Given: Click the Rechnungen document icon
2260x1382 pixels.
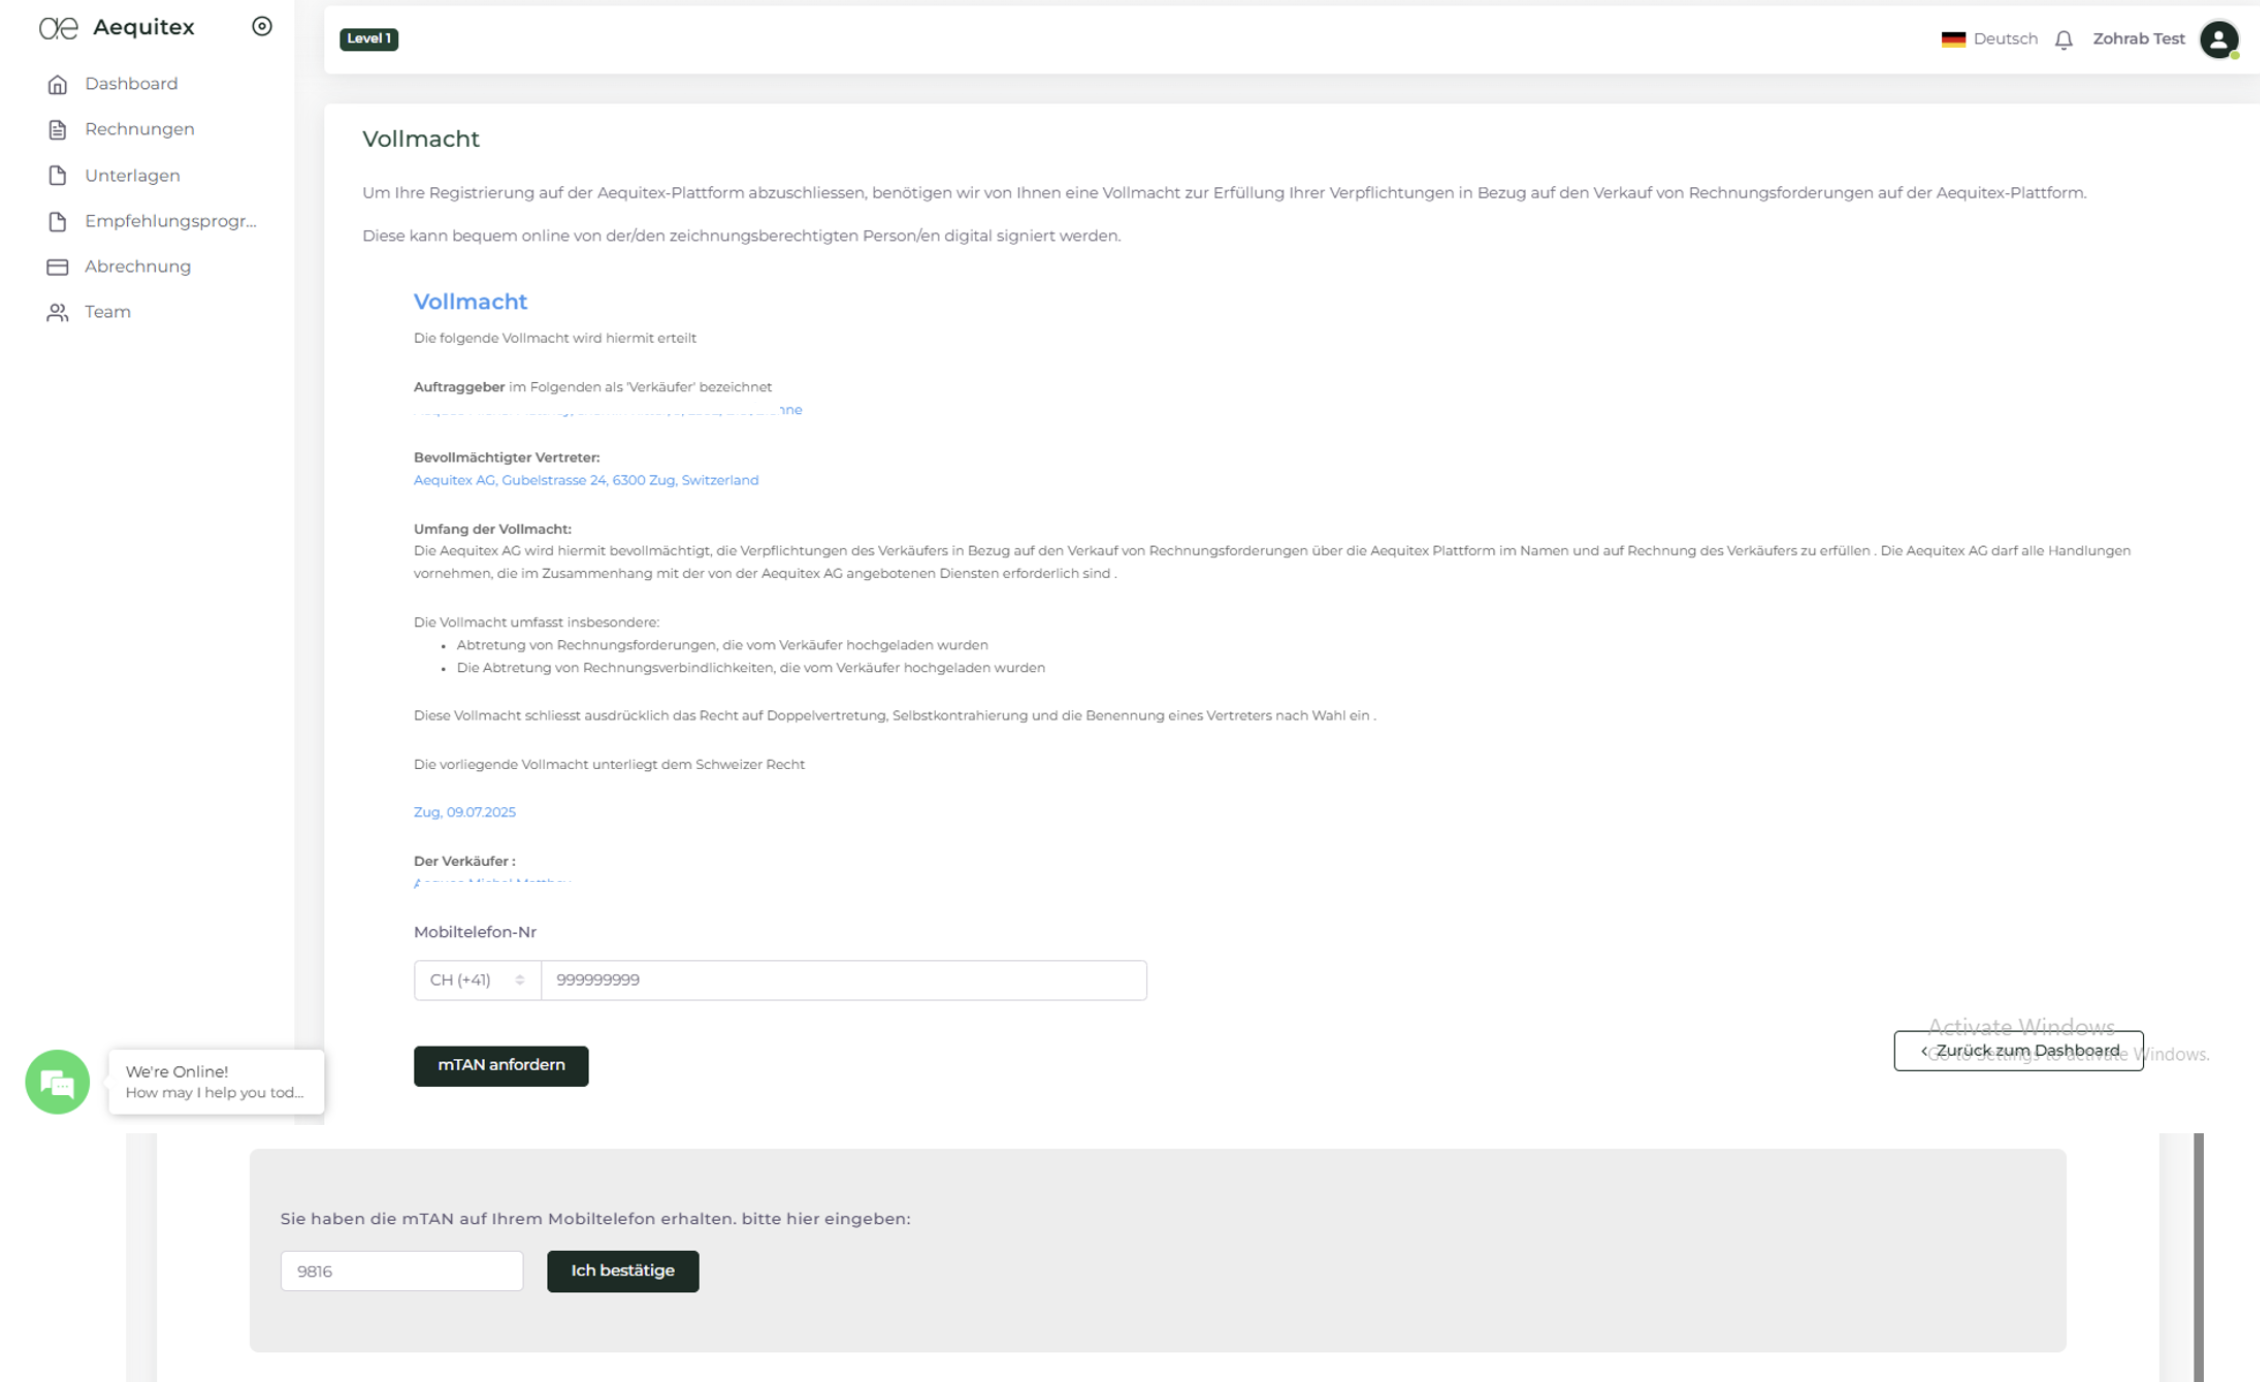Looking at the screenshot, I should point(57,130).
